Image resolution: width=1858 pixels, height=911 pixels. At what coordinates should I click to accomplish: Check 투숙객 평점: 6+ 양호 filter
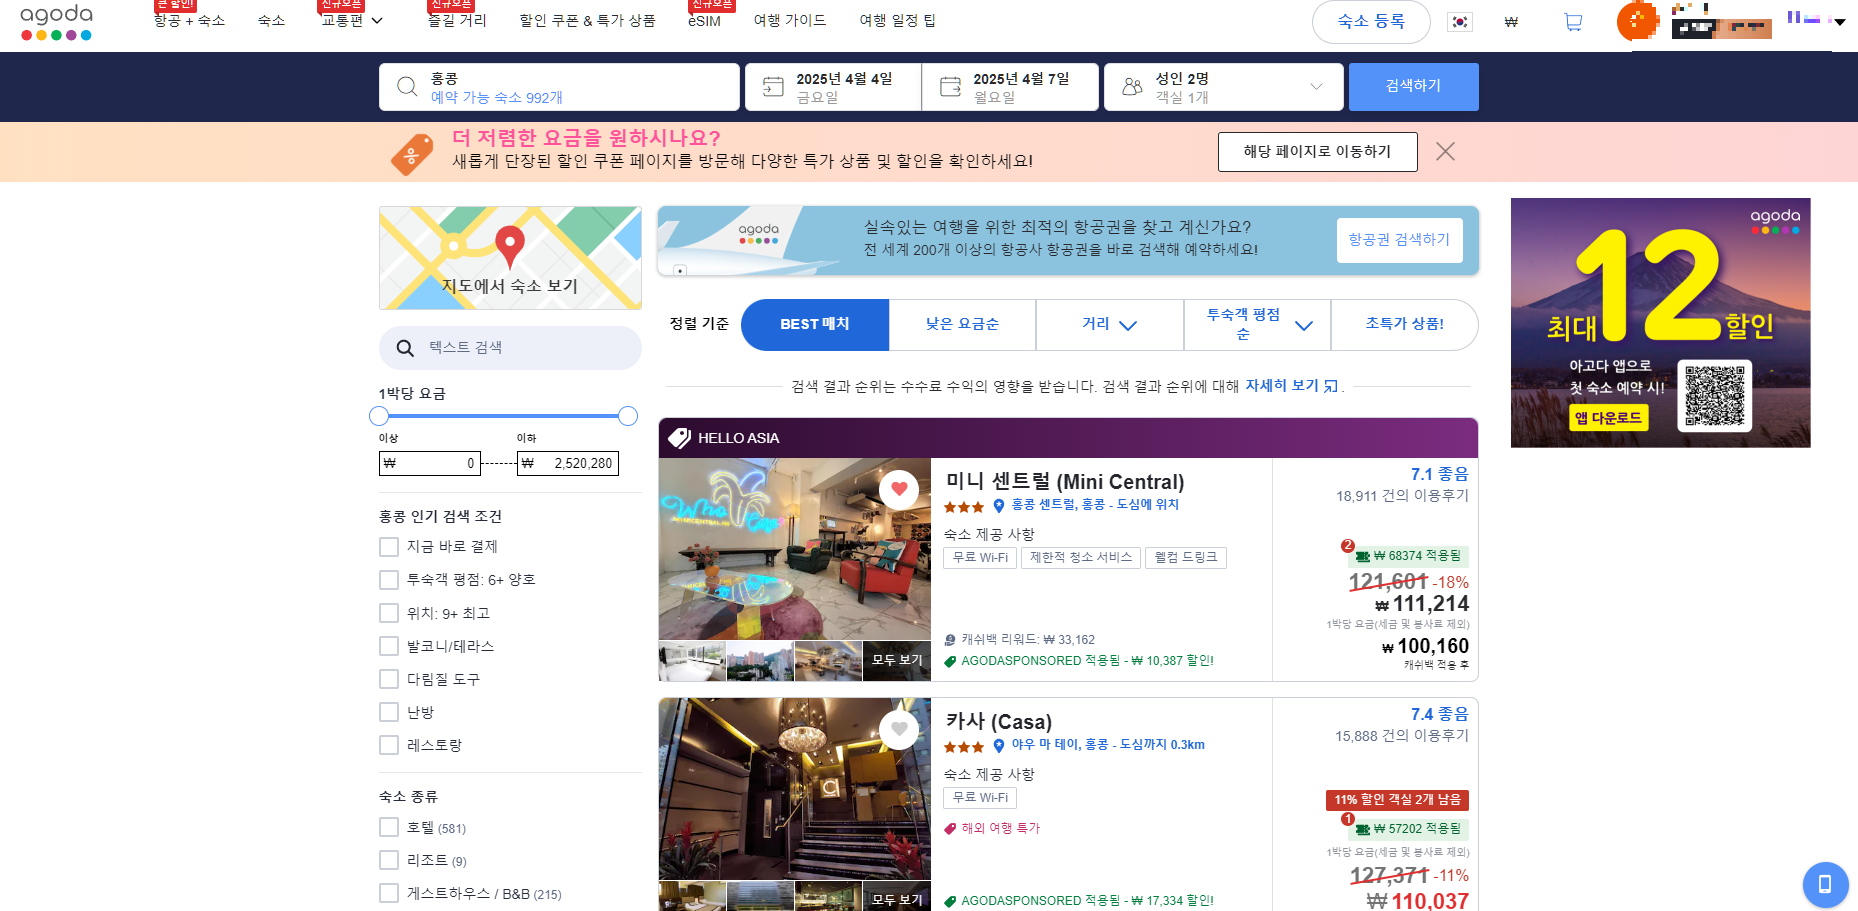coord(389,580)
